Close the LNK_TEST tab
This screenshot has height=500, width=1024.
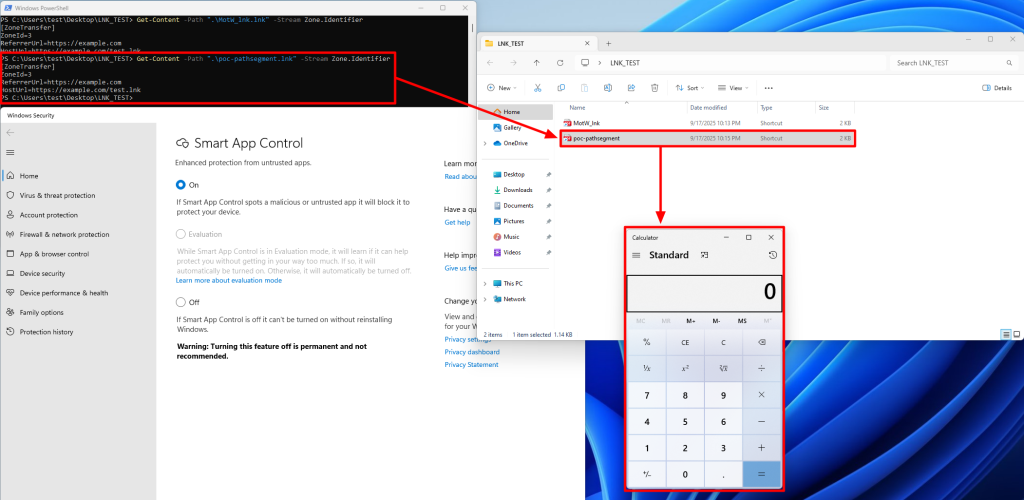coord(586,43)
